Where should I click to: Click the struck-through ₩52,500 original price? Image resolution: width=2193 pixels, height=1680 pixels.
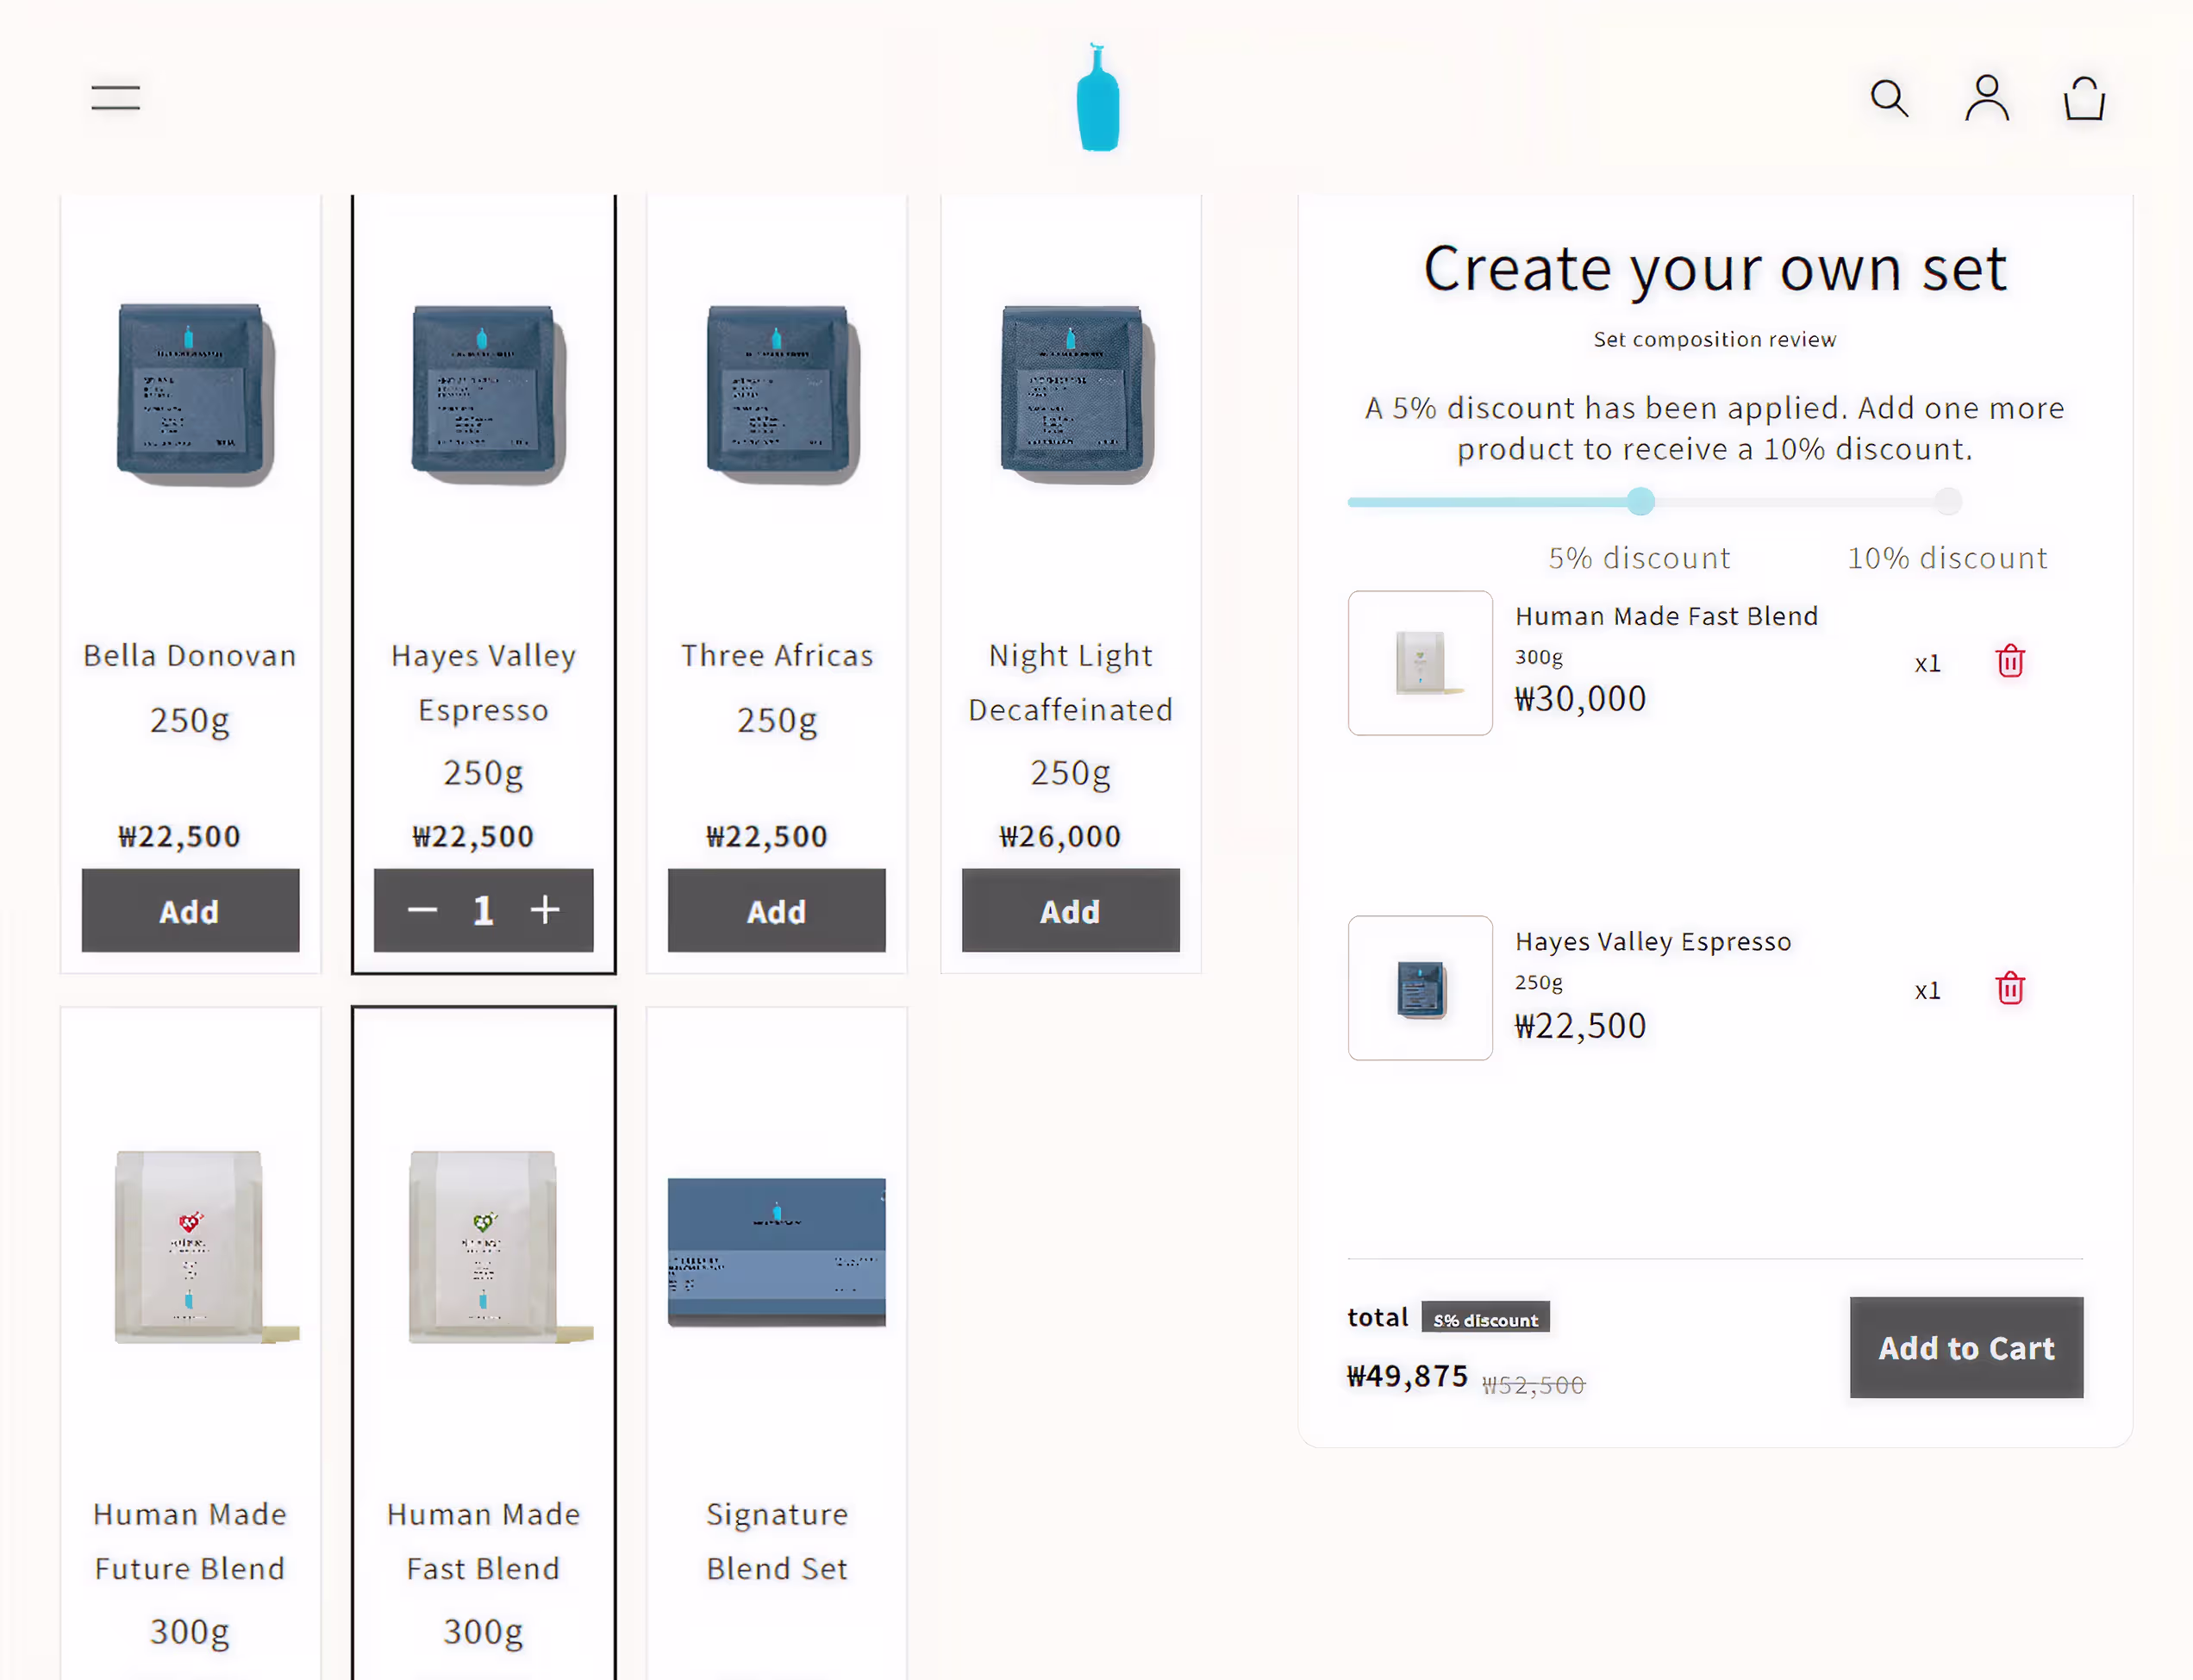[1533, 1385]
